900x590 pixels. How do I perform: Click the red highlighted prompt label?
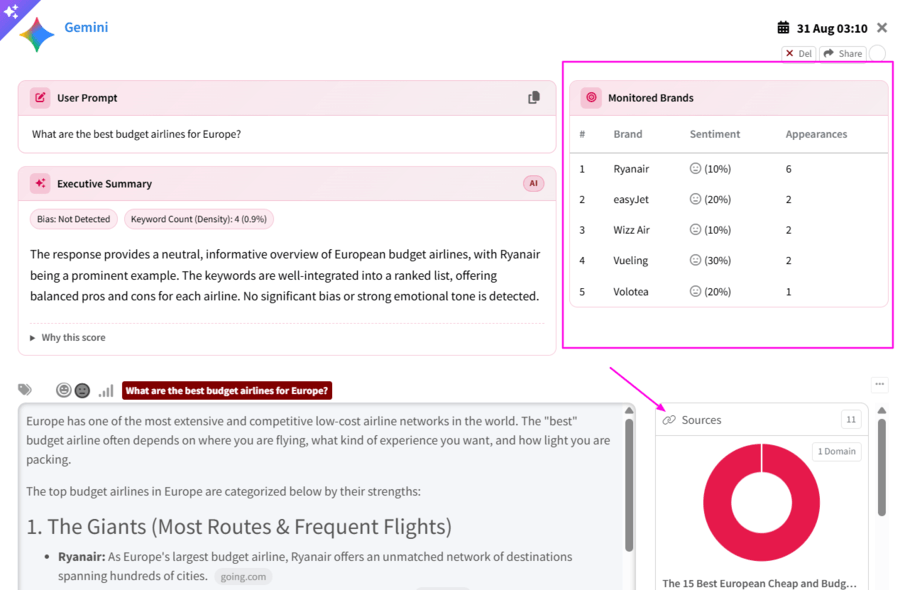pyautogui.click(x=227, y=390)
